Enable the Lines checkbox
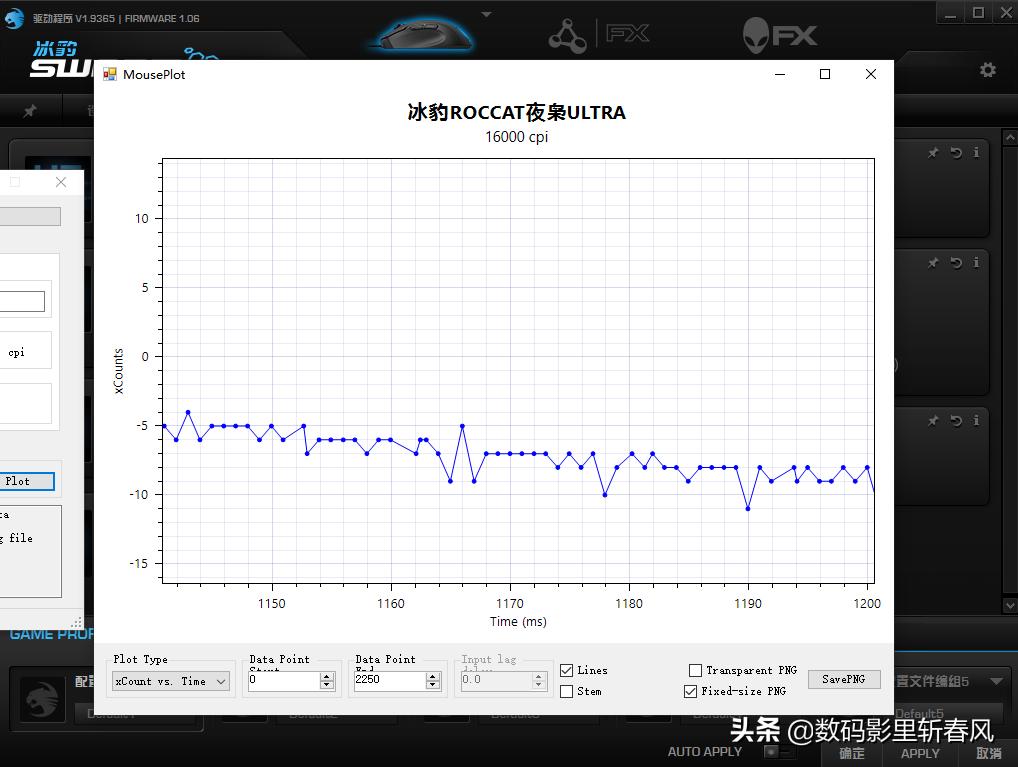The width and height of the screenshot is (1018, 767). (x=566, y=670)
